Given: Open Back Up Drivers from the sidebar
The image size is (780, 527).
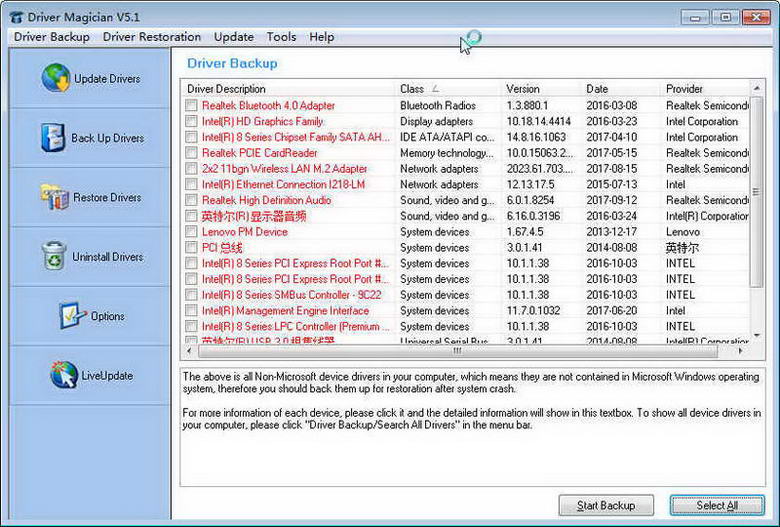Looking at the screenshot, I should 90,137.
